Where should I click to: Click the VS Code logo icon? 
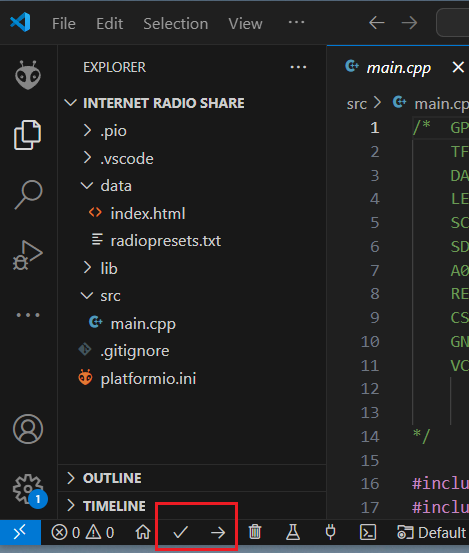pyautogui.click(x=20, y=23)
